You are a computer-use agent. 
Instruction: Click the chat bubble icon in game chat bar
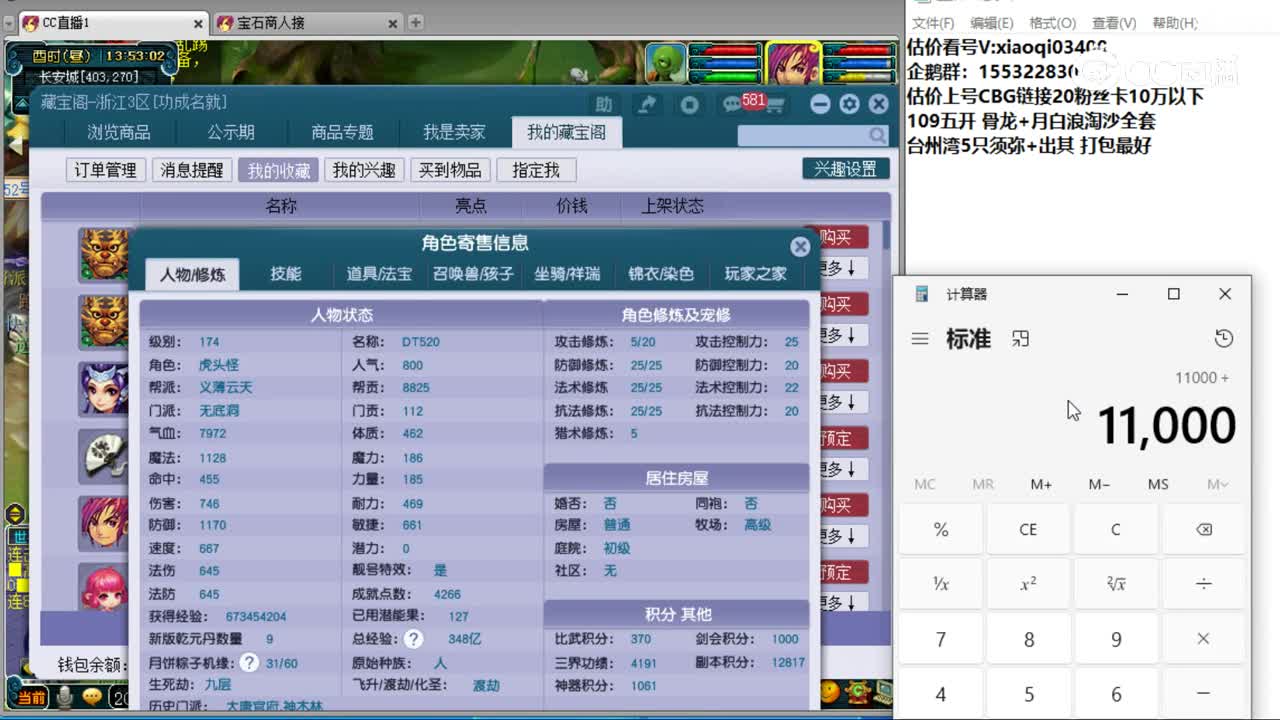click(x=92, y=696)
